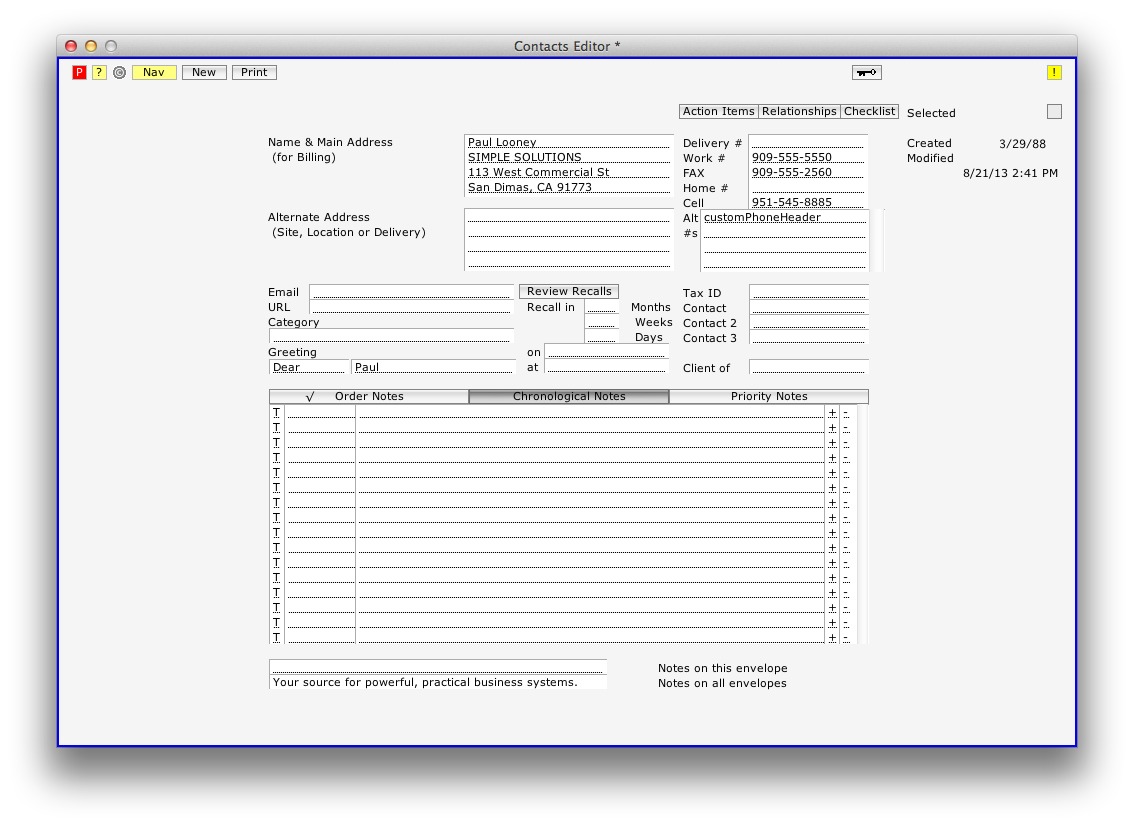Edit the greeting salutation field containing Dear

(x=308, y=367)
